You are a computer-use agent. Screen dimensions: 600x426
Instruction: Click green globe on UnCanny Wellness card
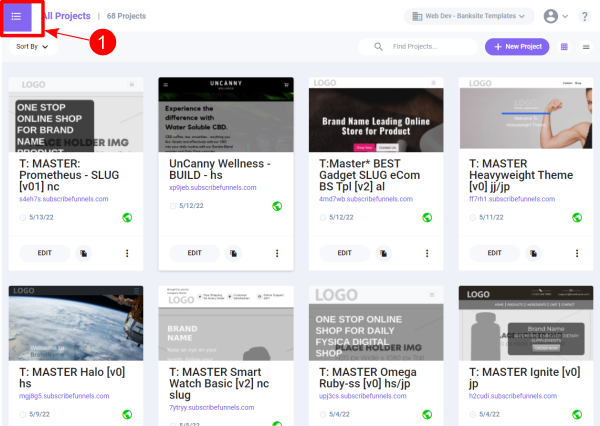click(276, 207)
